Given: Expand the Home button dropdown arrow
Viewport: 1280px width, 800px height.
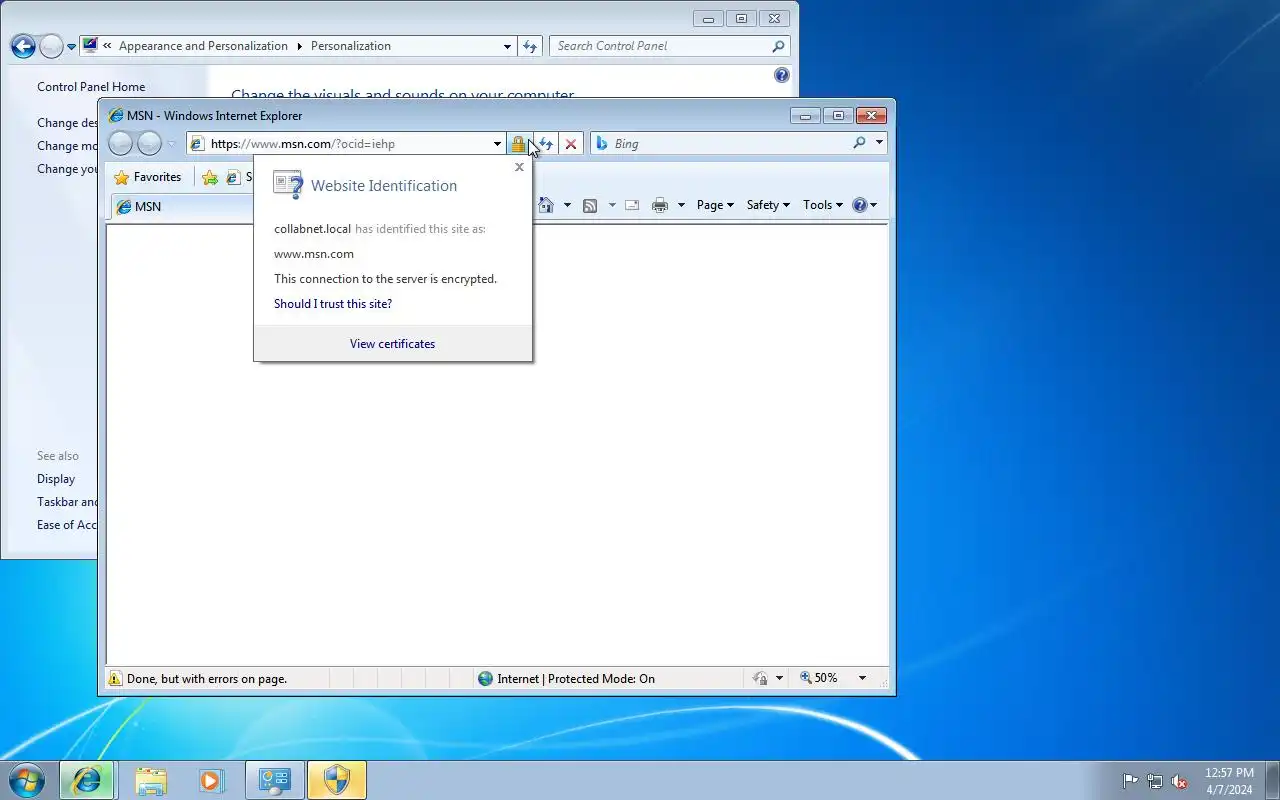Looking at the screenshot, I should (567, 205).
